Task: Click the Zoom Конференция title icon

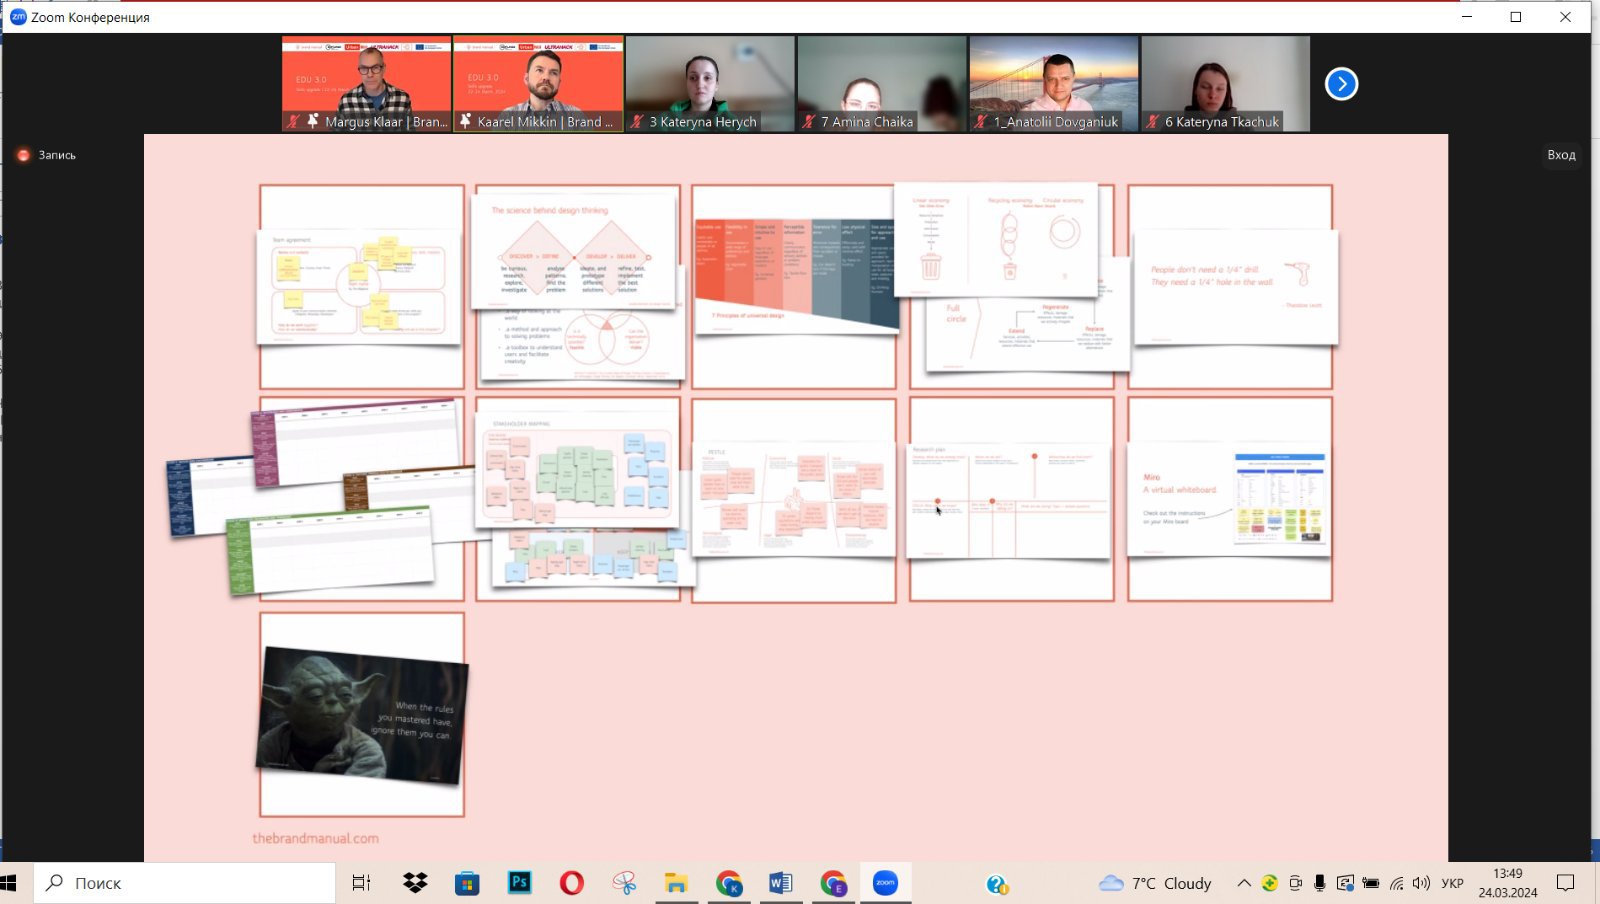Action: (x=17, y=17)
